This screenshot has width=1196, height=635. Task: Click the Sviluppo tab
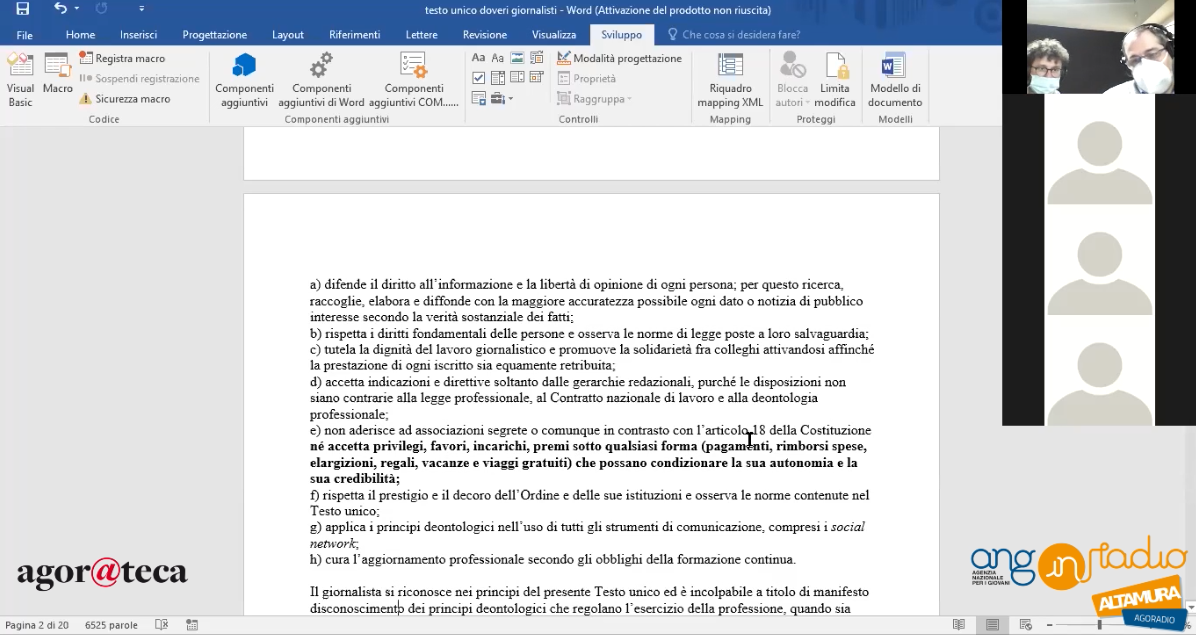[x=621, y=34]
